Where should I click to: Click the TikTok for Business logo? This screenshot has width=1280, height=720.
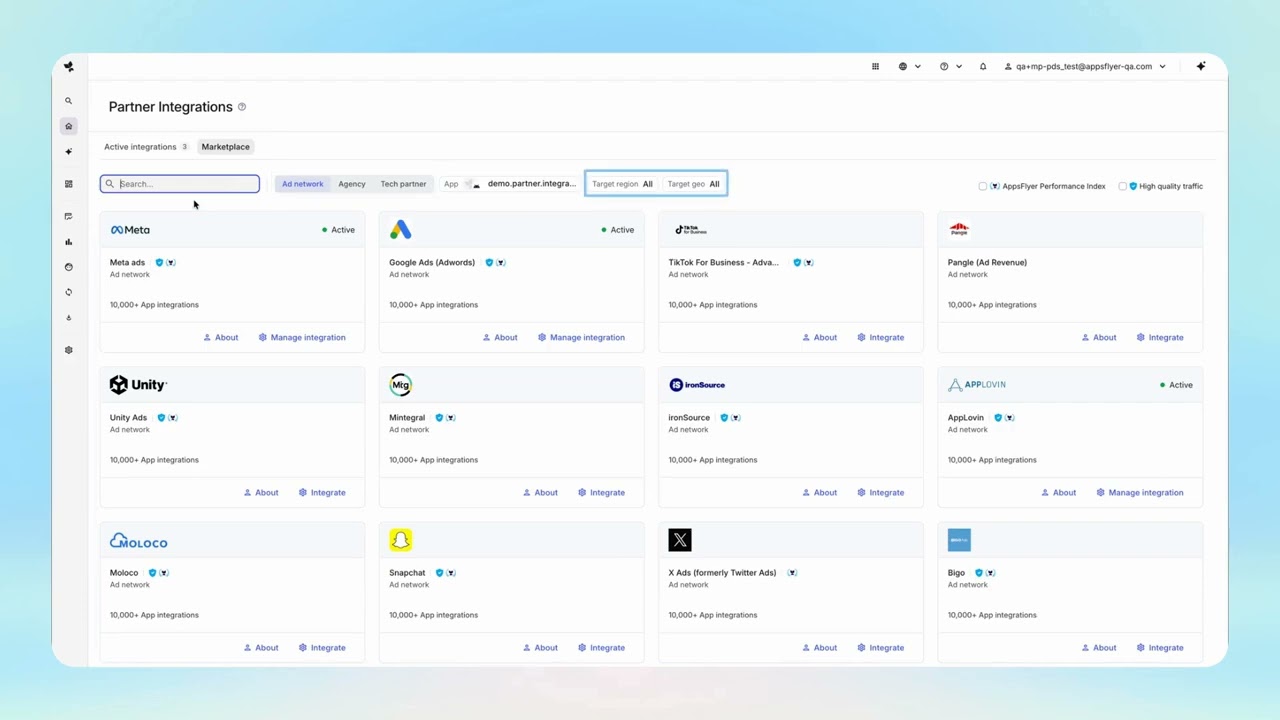(690, 230)
